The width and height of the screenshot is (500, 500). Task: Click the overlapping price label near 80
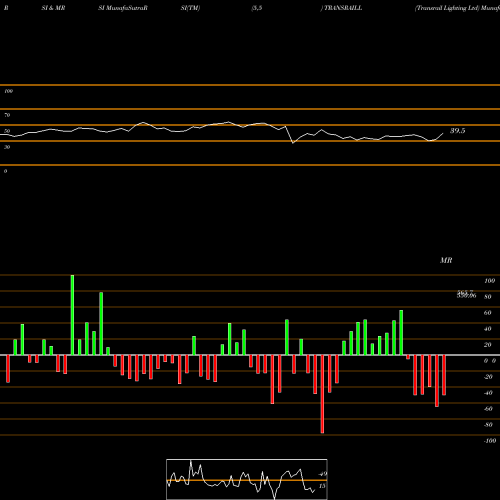coord(466,294)
